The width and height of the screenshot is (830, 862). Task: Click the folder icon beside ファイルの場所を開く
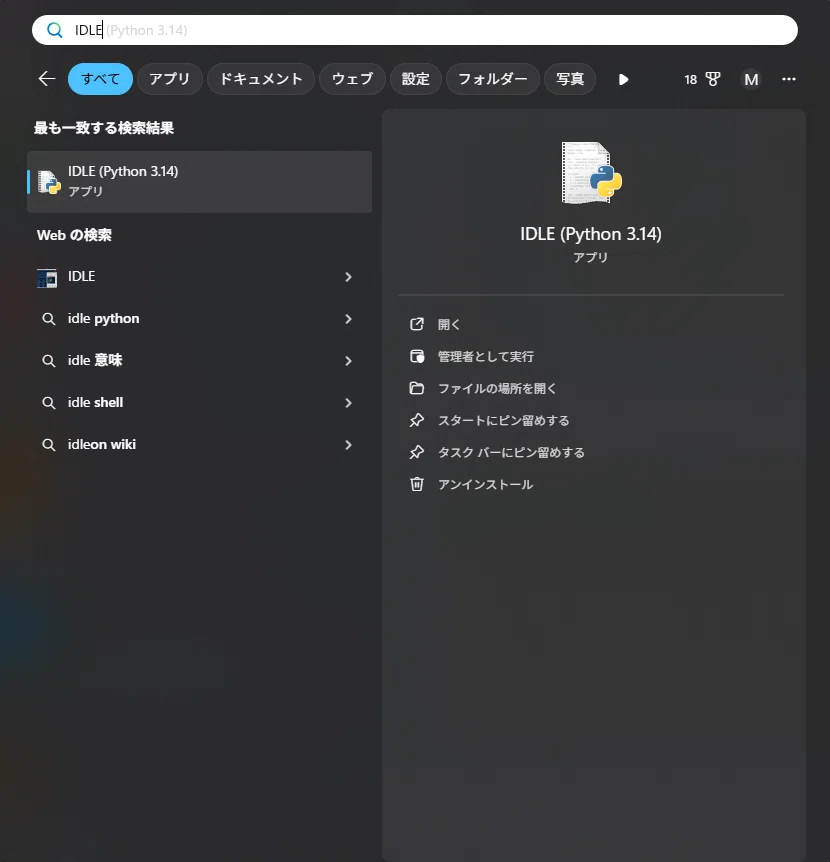[417, 389]
